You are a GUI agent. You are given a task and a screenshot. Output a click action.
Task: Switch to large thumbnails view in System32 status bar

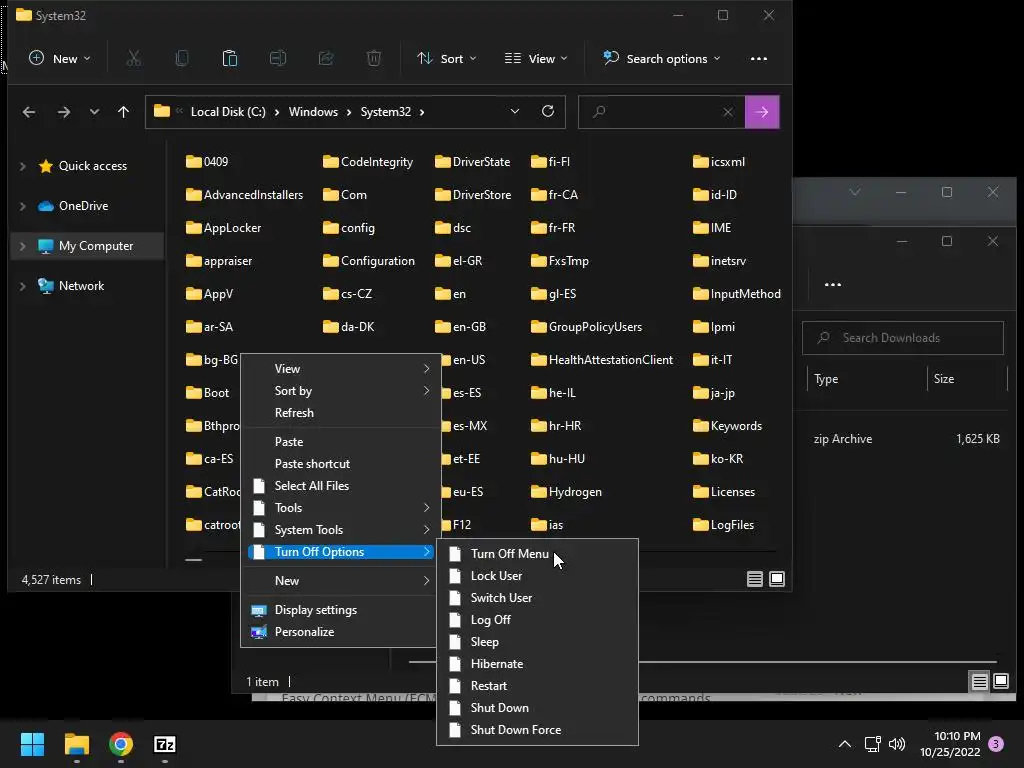[x=777, y=579]
